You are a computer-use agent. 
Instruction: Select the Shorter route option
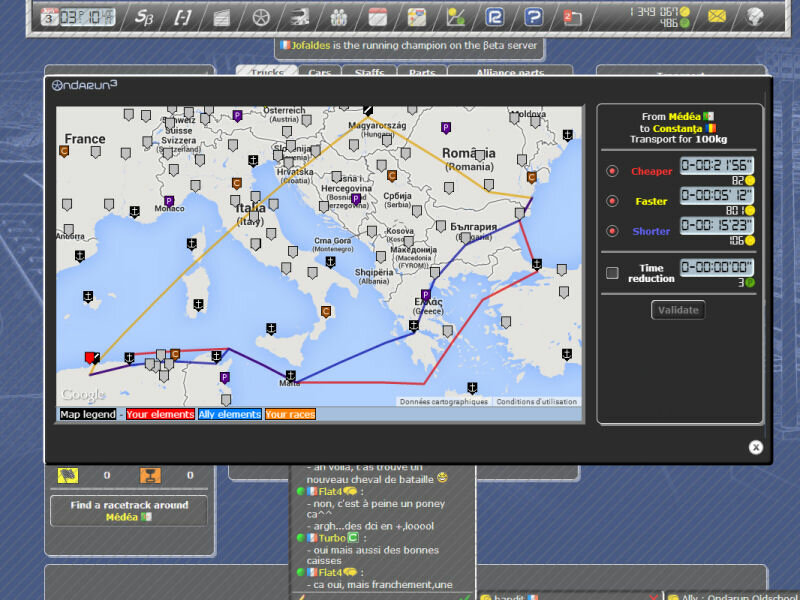tap(612, 231)
